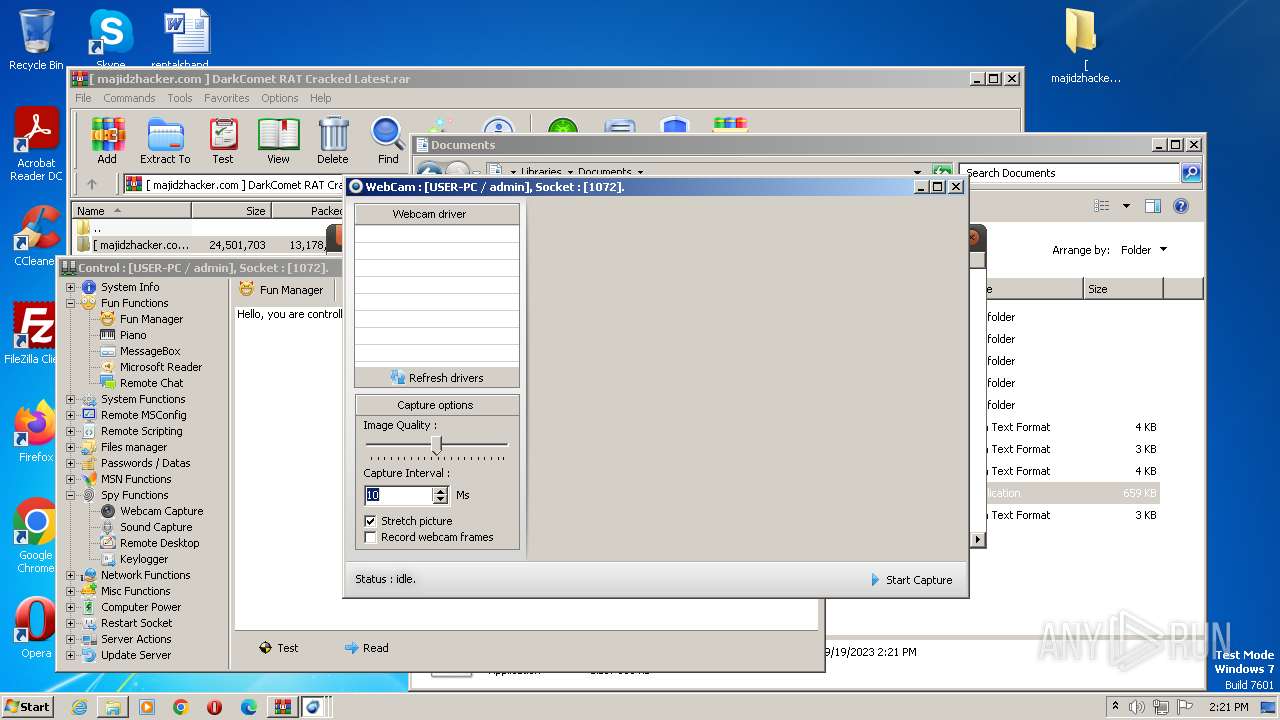Open the Keylogger item
This screenshot has height=720, width=1280.
coord(144,559)
